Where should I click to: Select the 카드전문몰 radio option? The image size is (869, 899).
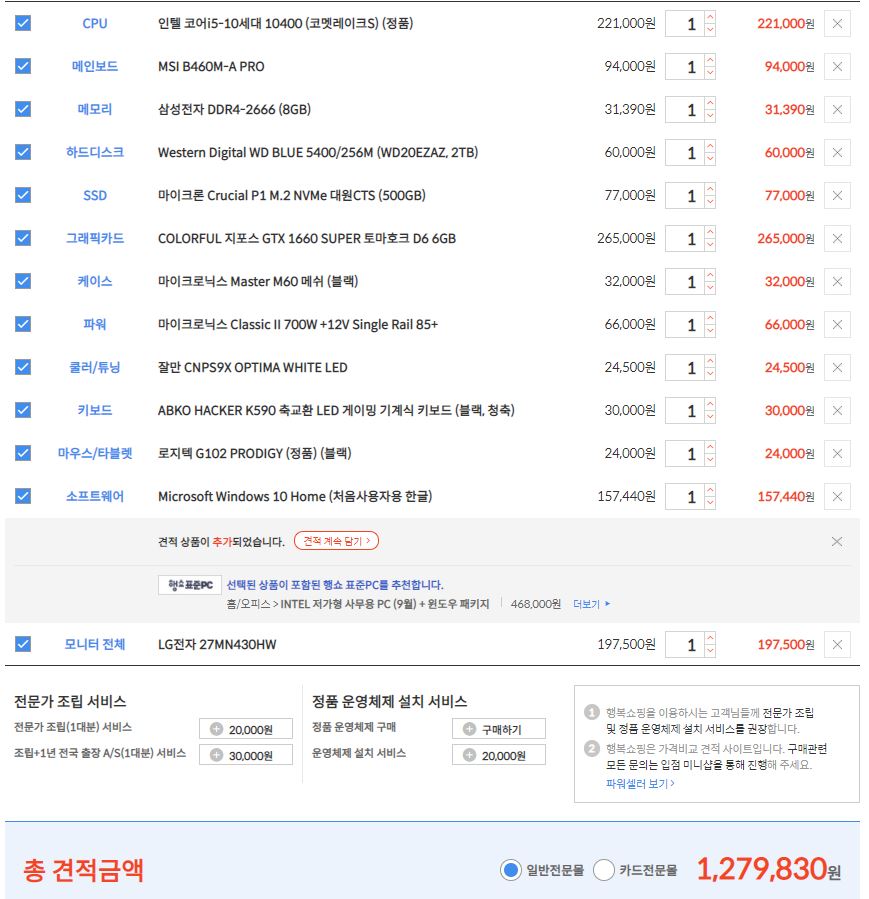tap(604, 870)
